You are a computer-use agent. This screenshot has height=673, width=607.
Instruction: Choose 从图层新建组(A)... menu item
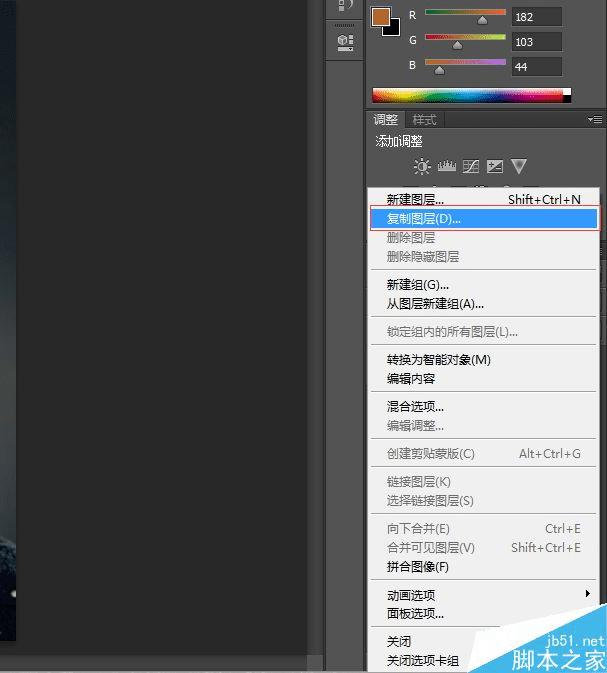(x=483, y=304)
